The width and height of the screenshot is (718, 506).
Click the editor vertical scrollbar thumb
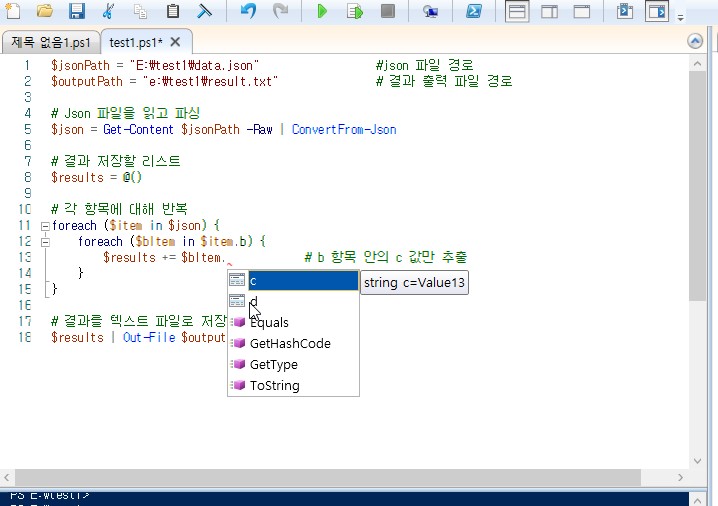[x=697, y=185]
